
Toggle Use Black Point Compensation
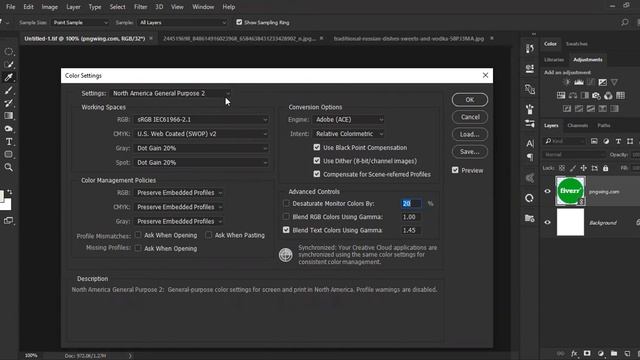pos(317,147)
